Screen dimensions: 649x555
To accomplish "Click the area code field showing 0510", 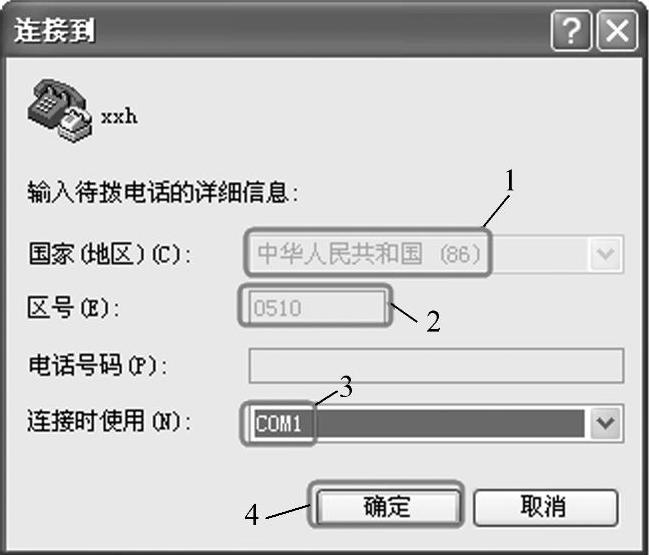I will pos(317,308).
